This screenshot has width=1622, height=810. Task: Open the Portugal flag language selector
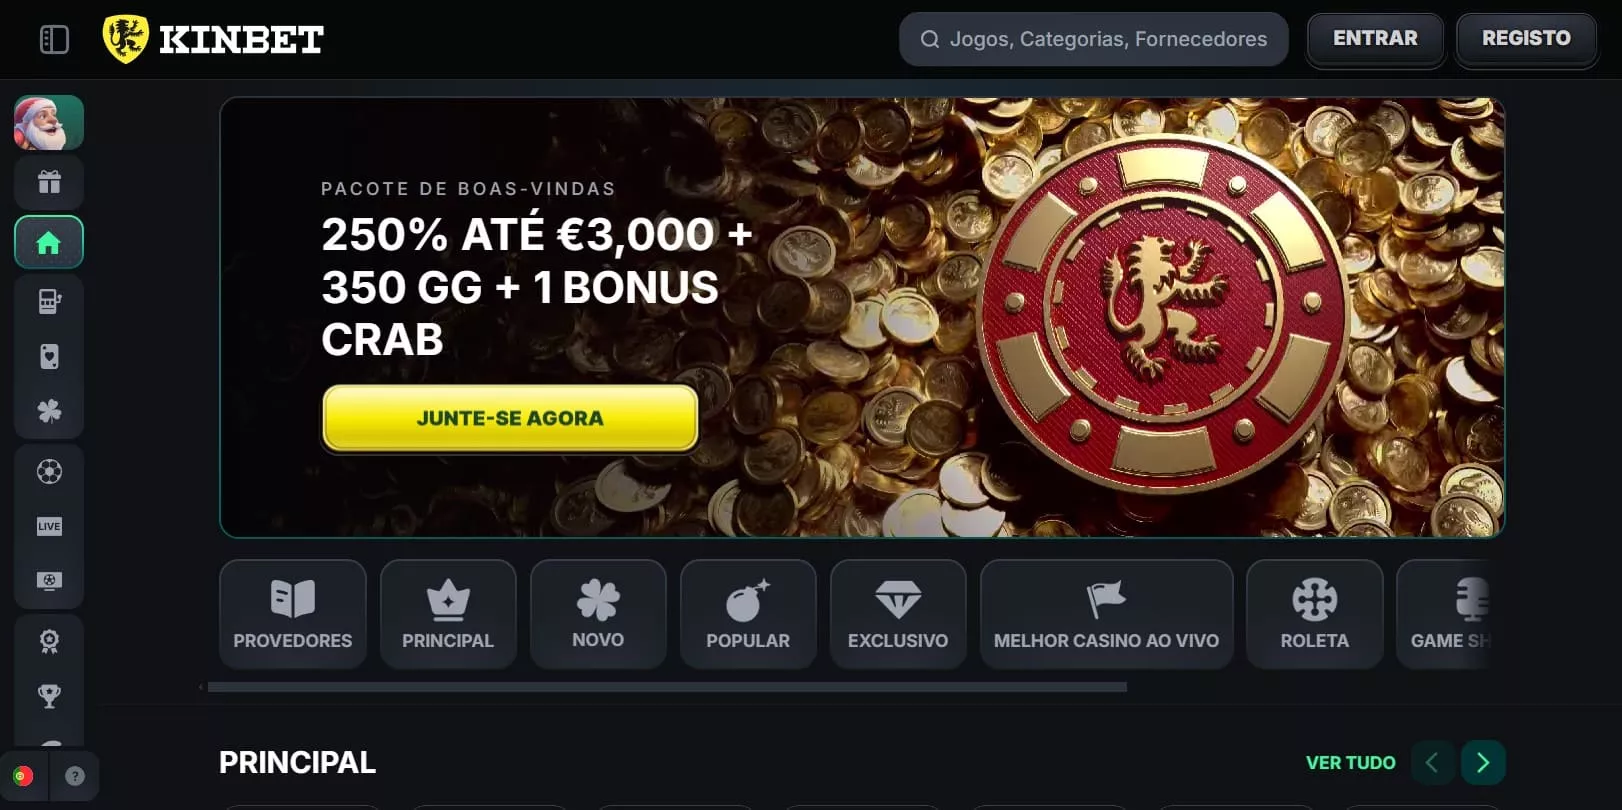(22, 776)
